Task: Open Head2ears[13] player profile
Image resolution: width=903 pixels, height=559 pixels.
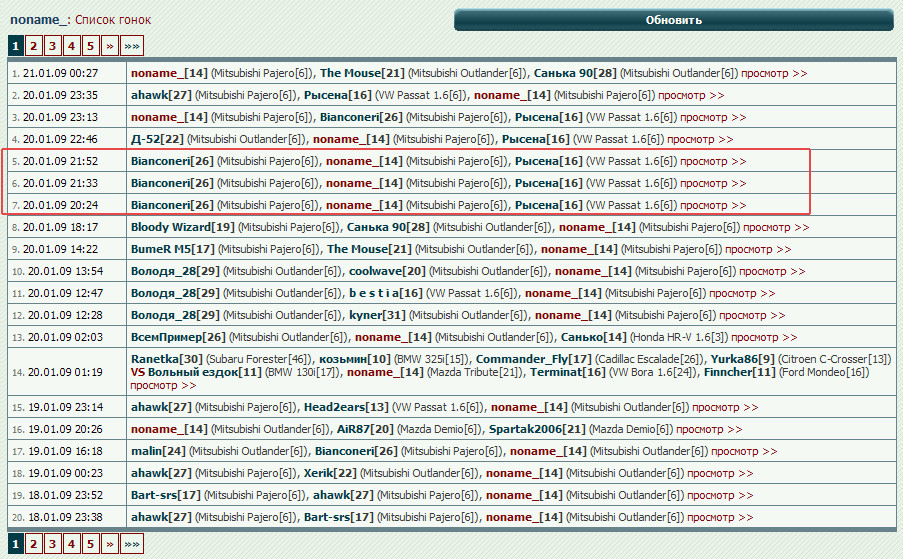Action: [x=346, y=407]
